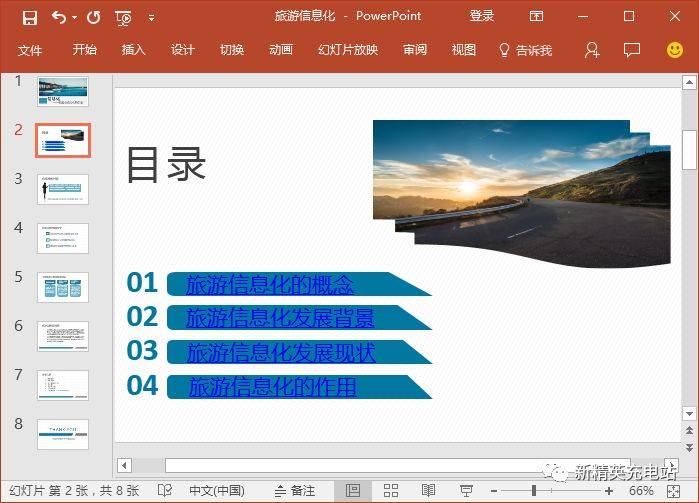
Task: Select slide 1 thumbnail
Action: coord(63,91)
